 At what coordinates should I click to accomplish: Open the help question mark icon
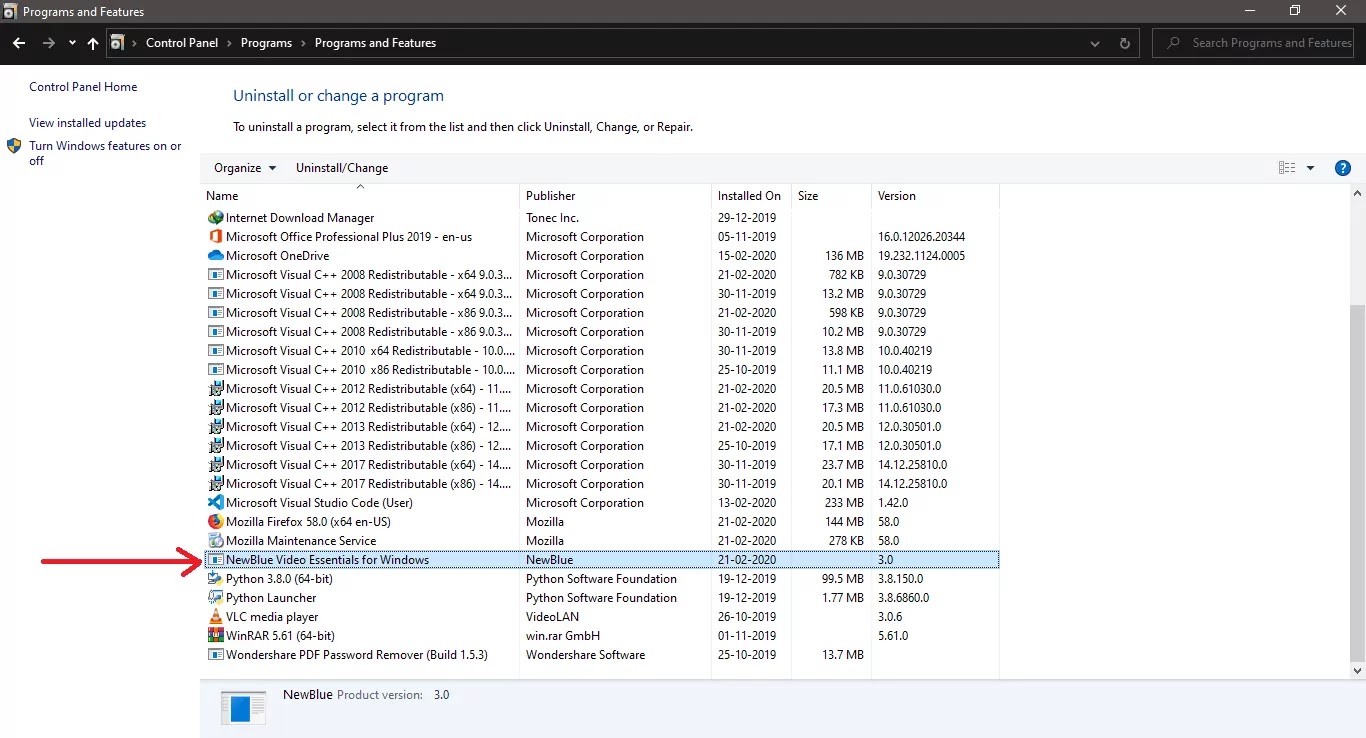coord(1344,168)
